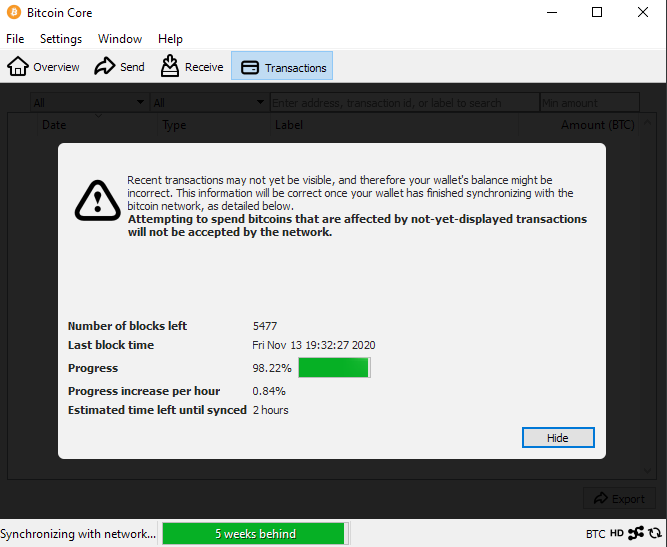Click last block time 'Fri Nov 13 19:32:27 2020'
The height and width of the screenshot is (547, 667).
click(314, 345)
